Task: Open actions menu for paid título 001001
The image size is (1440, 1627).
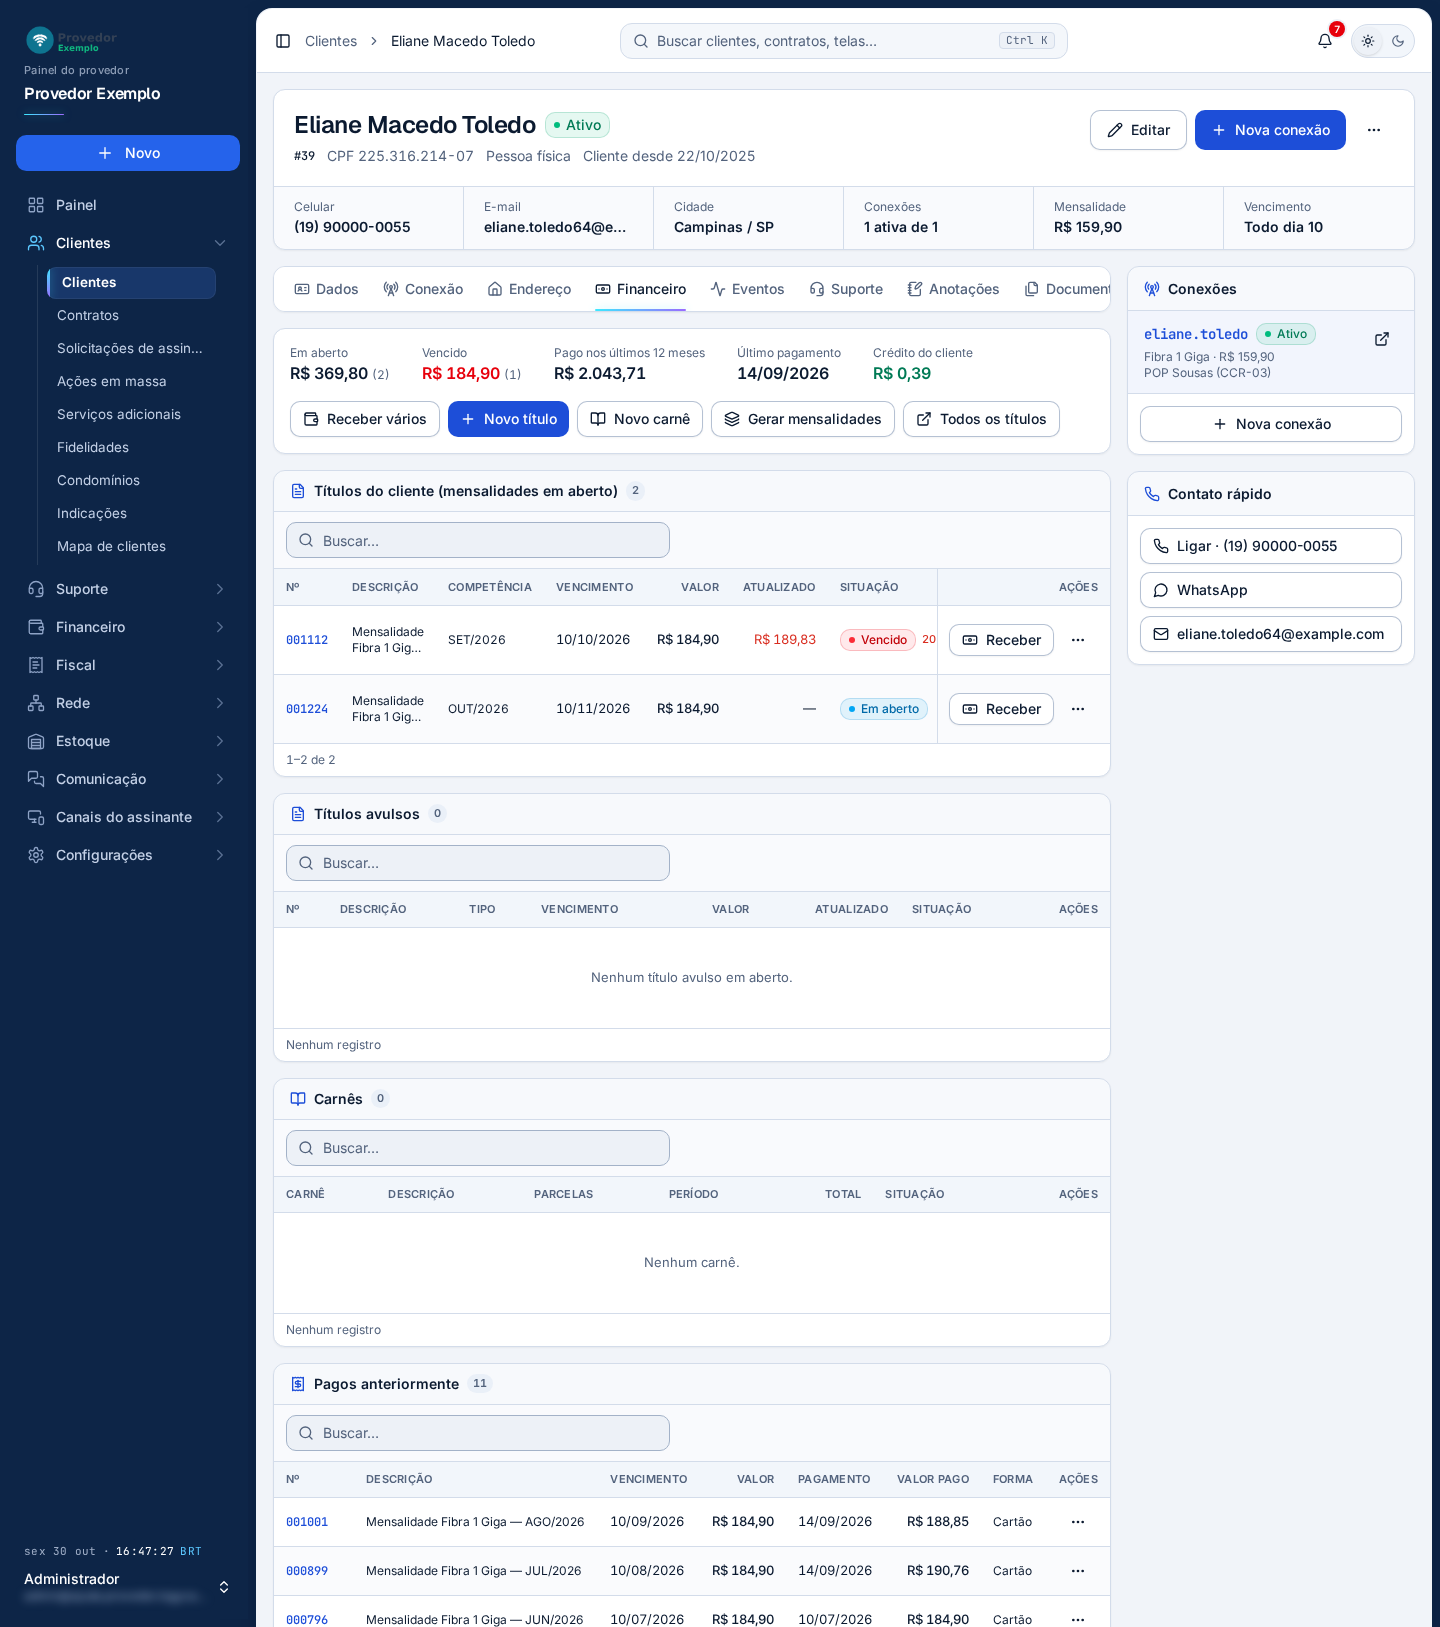Action: [1078, 1522]
